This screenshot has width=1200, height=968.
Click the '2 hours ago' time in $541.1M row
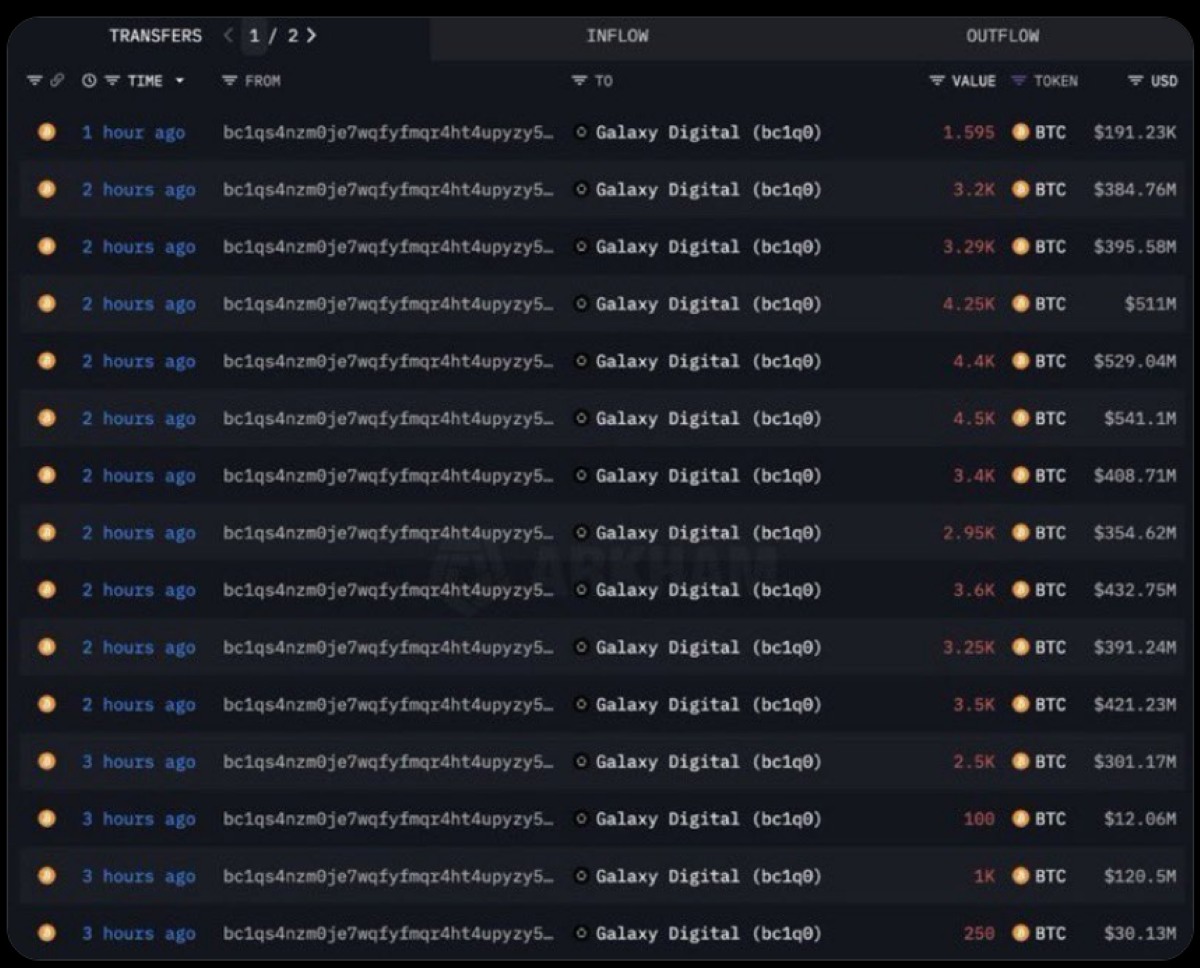138,418
